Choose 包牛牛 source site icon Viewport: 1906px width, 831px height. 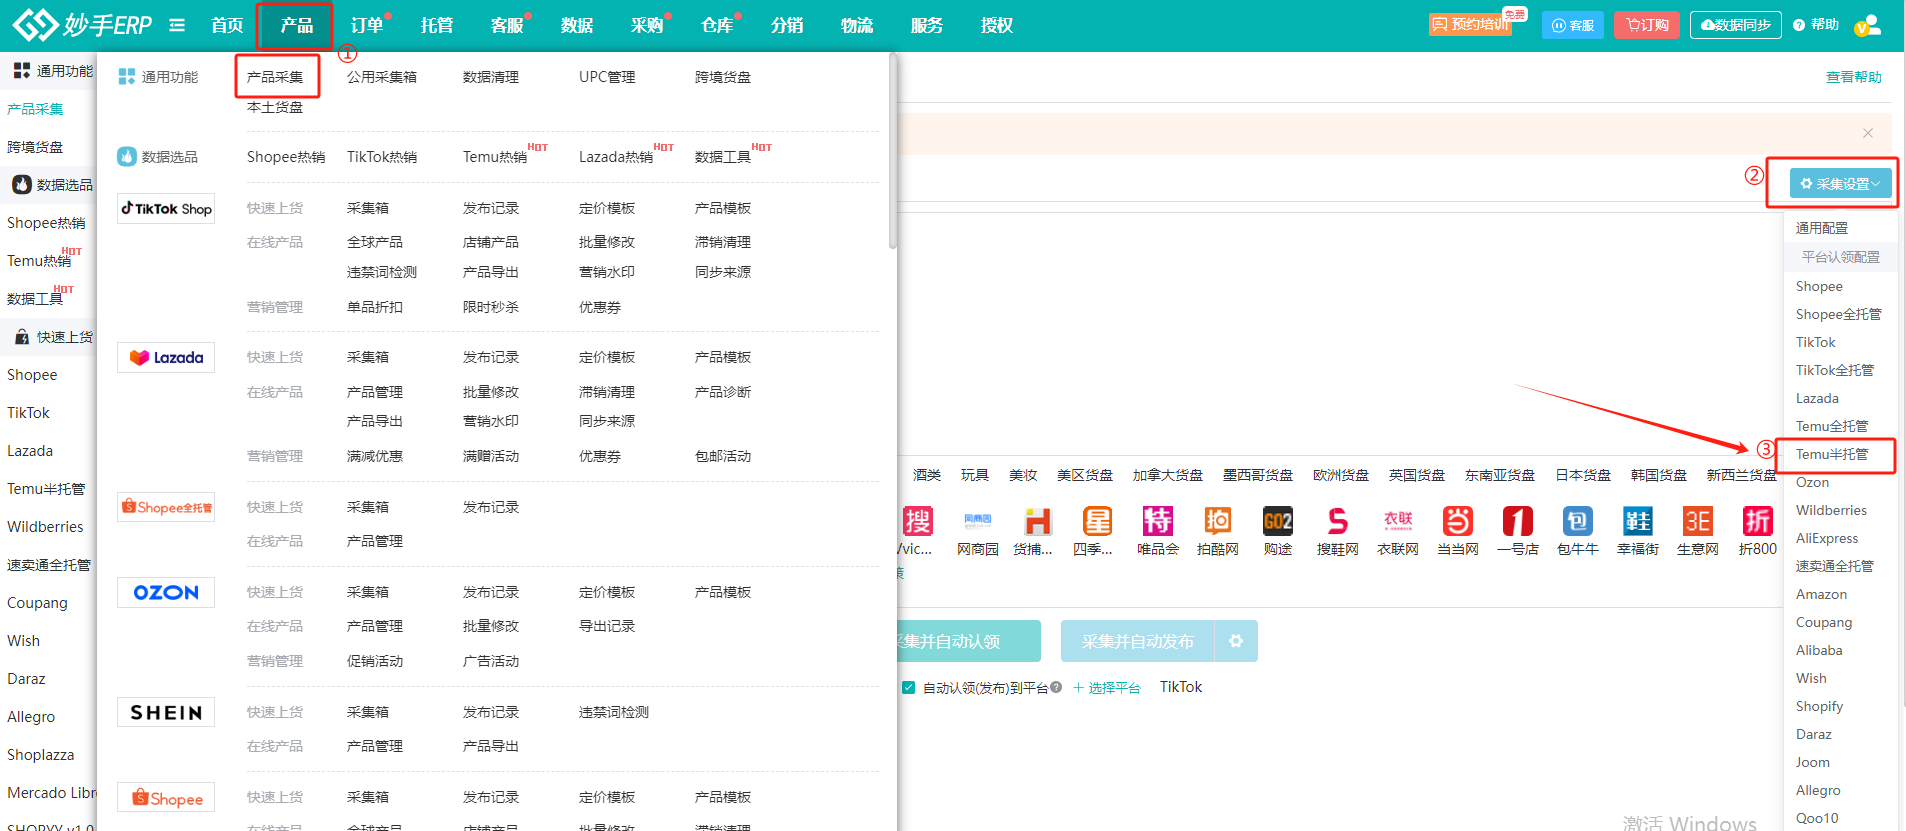point(1577,521)
